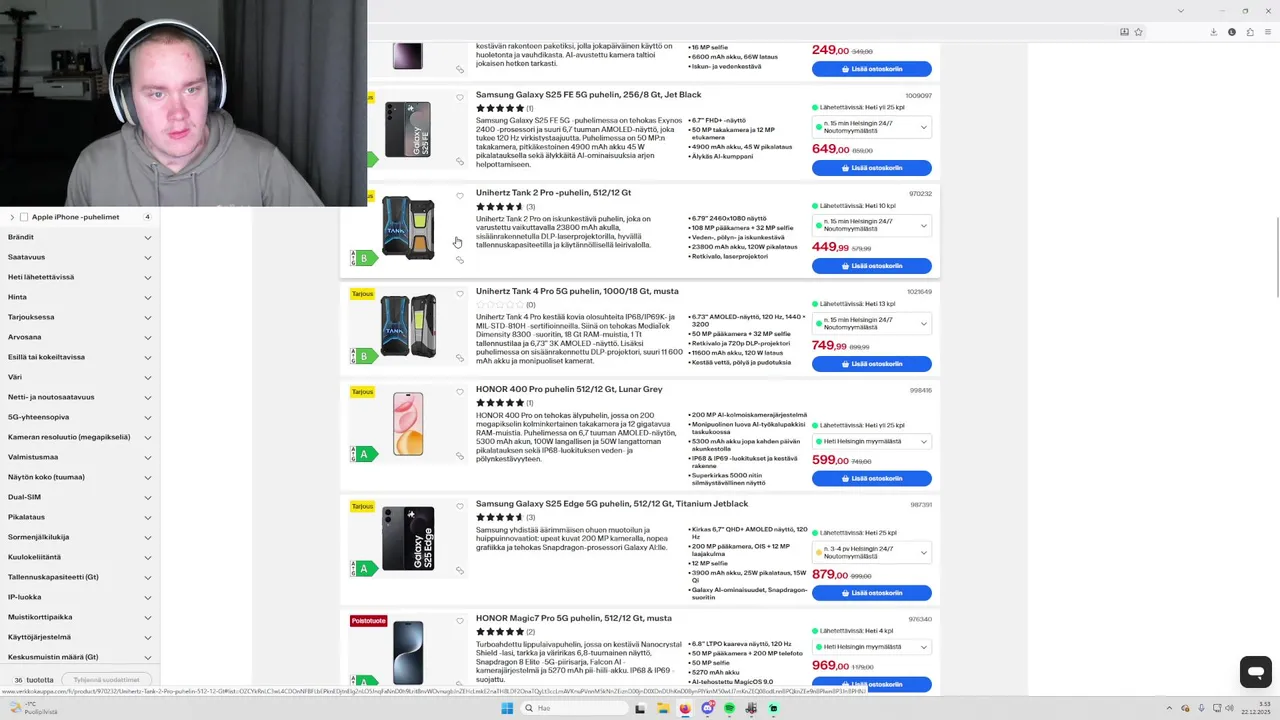Viewport: 1280px width, 720px height.
Task: Expand the Käyttöjärjestelmä filter
Action: [80, 637]
